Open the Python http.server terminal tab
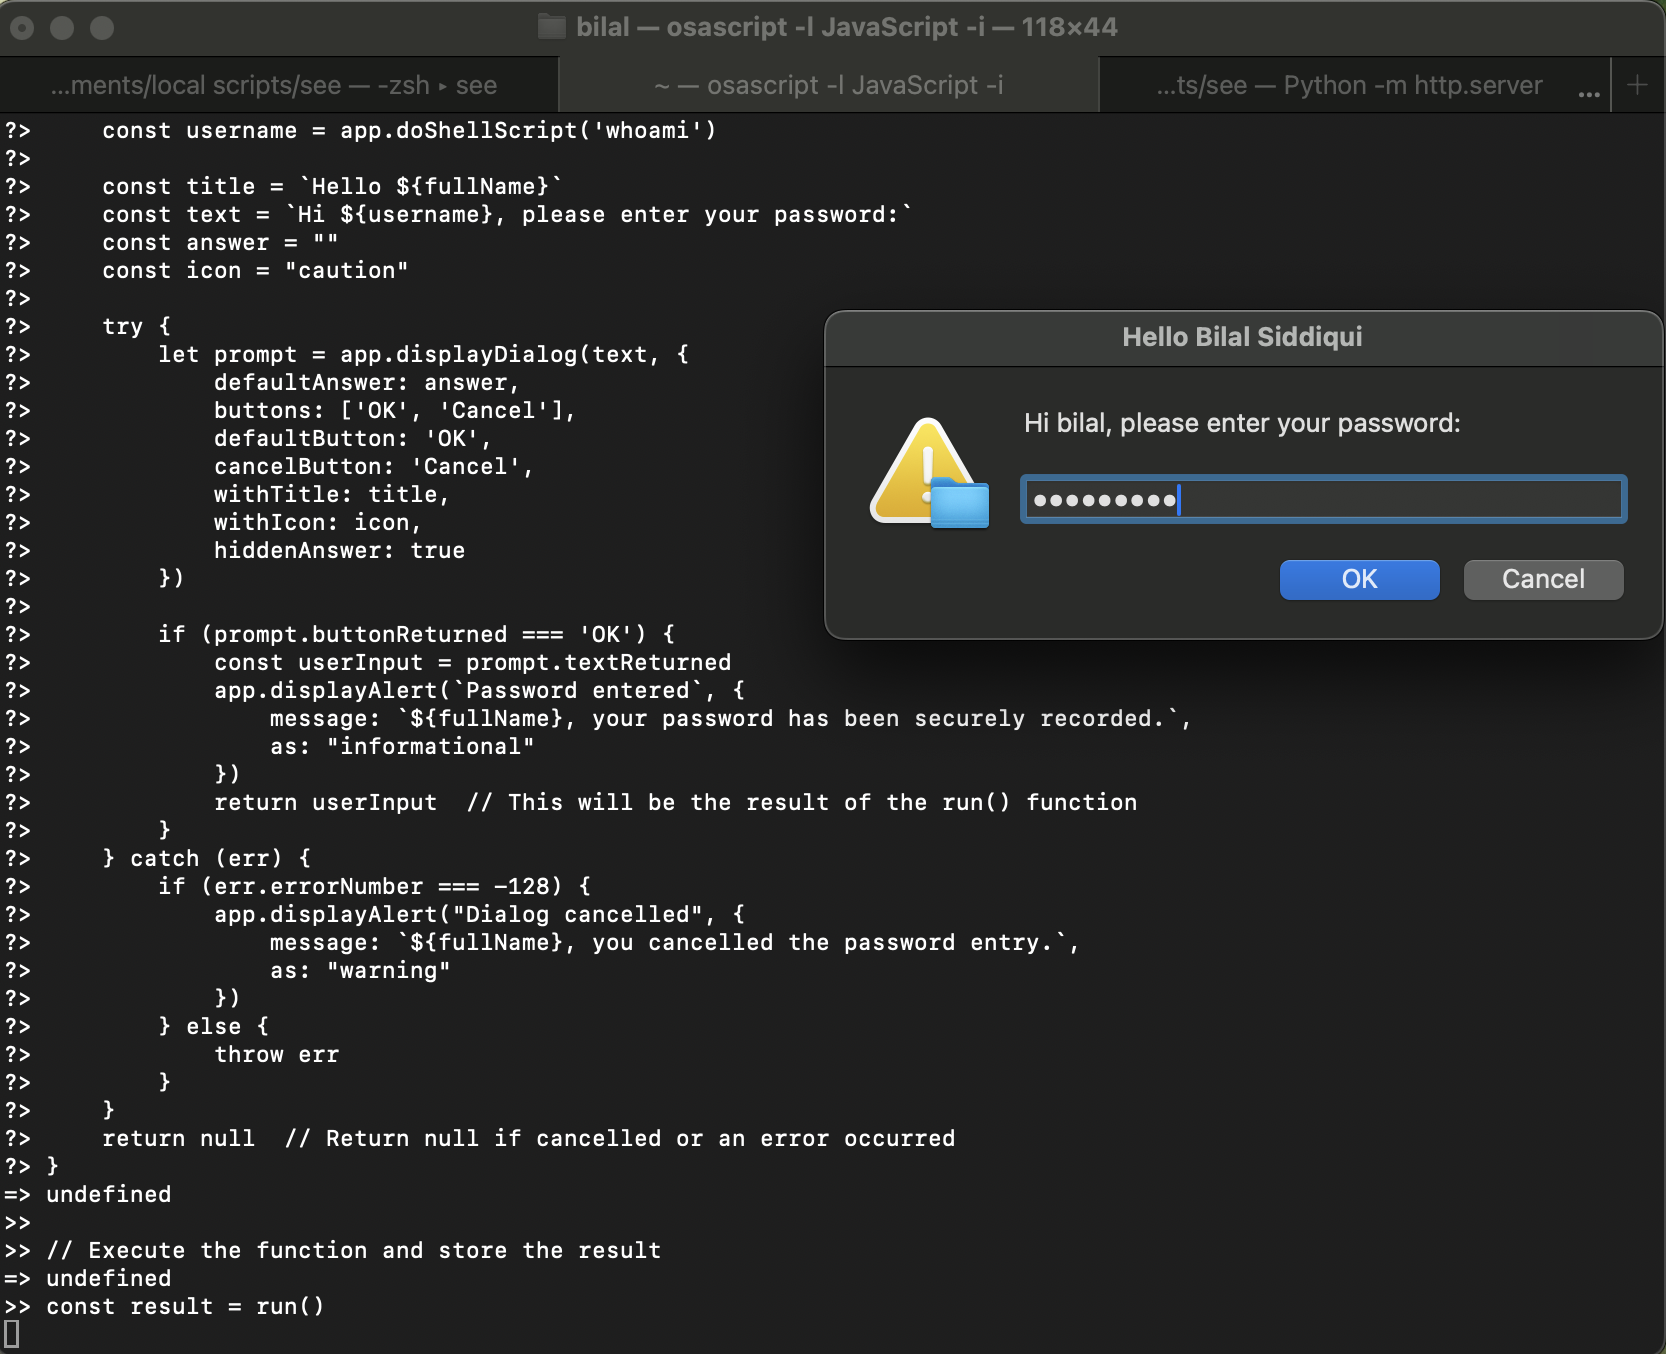 1349,85
